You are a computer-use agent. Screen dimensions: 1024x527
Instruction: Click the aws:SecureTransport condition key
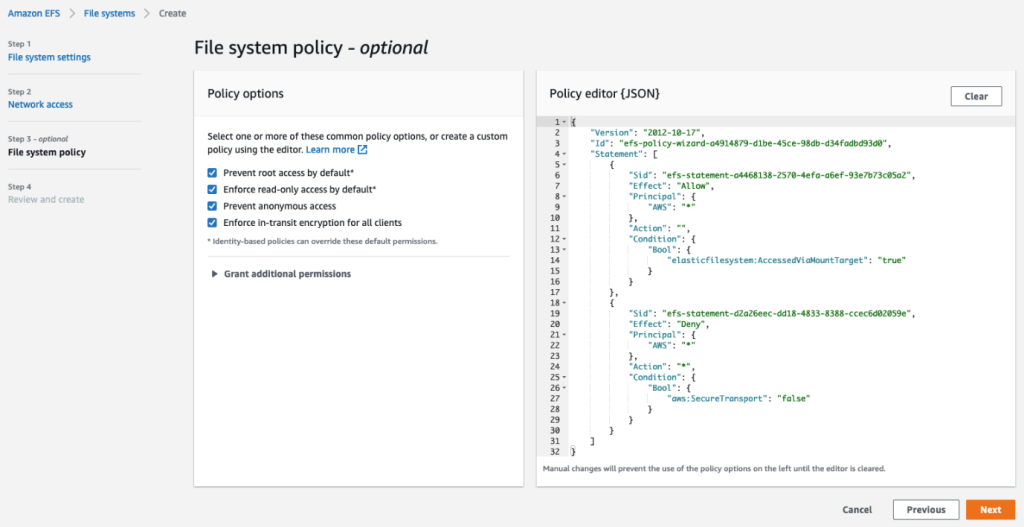[715, 399]
